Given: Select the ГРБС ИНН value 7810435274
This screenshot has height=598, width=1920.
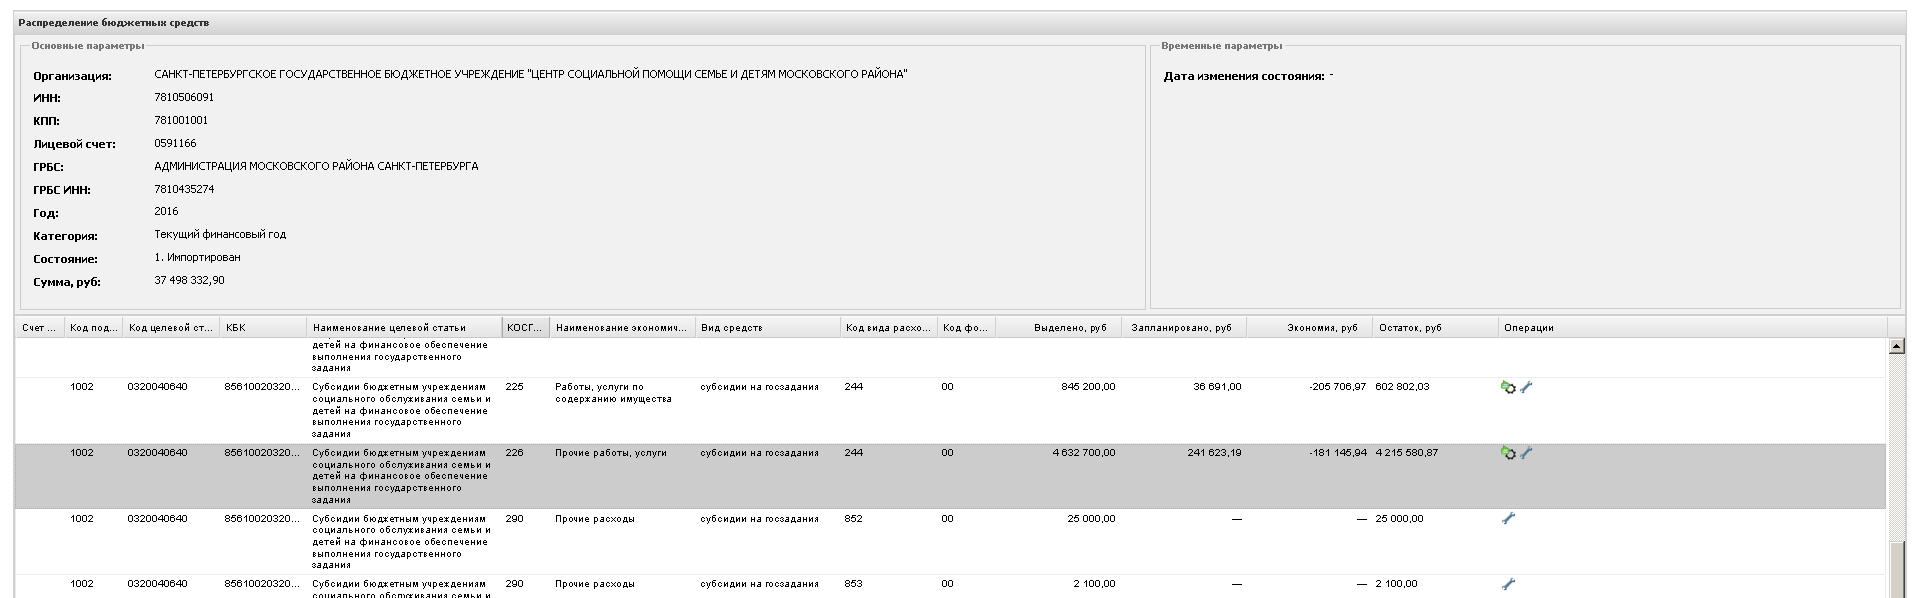Looking at the screenshot, I should pos(184,189).
